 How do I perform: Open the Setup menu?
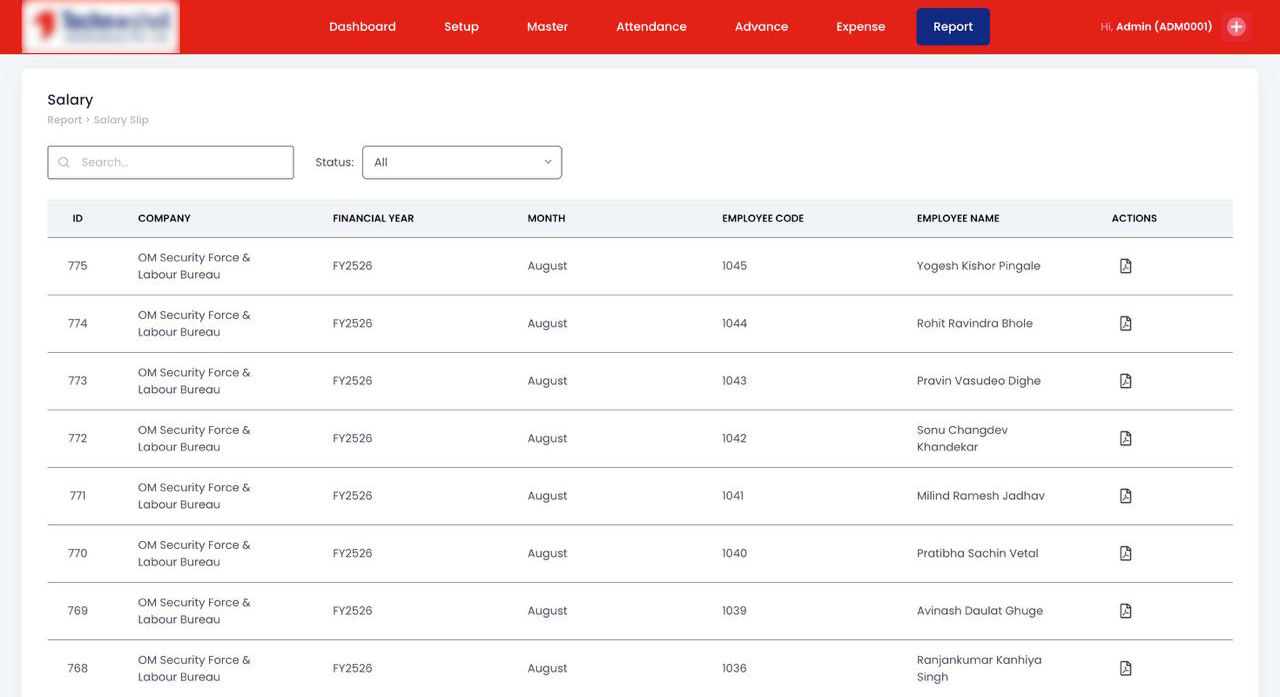(461, 27)
